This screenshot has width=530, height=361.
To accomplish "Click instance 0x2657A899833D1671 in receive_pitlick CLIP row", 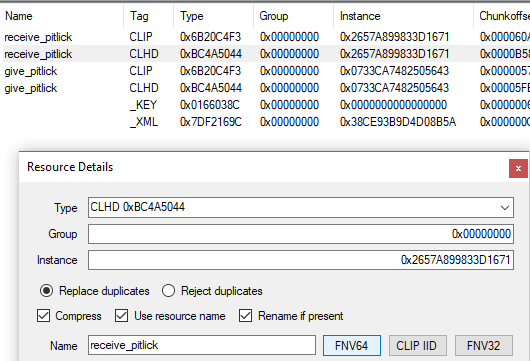I will click(x=394, y=37).
